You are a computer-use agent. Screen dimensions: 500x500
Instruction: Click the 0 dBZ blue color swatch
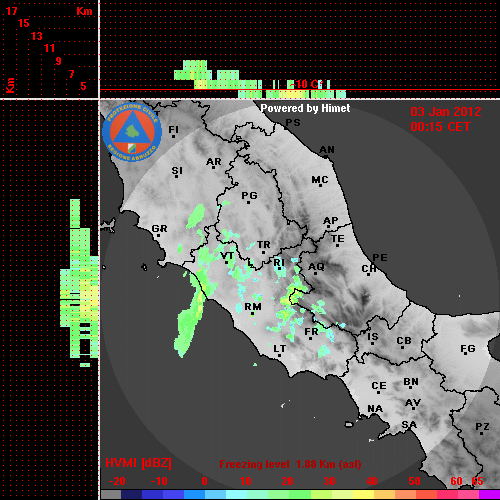(x=194, y=495)
